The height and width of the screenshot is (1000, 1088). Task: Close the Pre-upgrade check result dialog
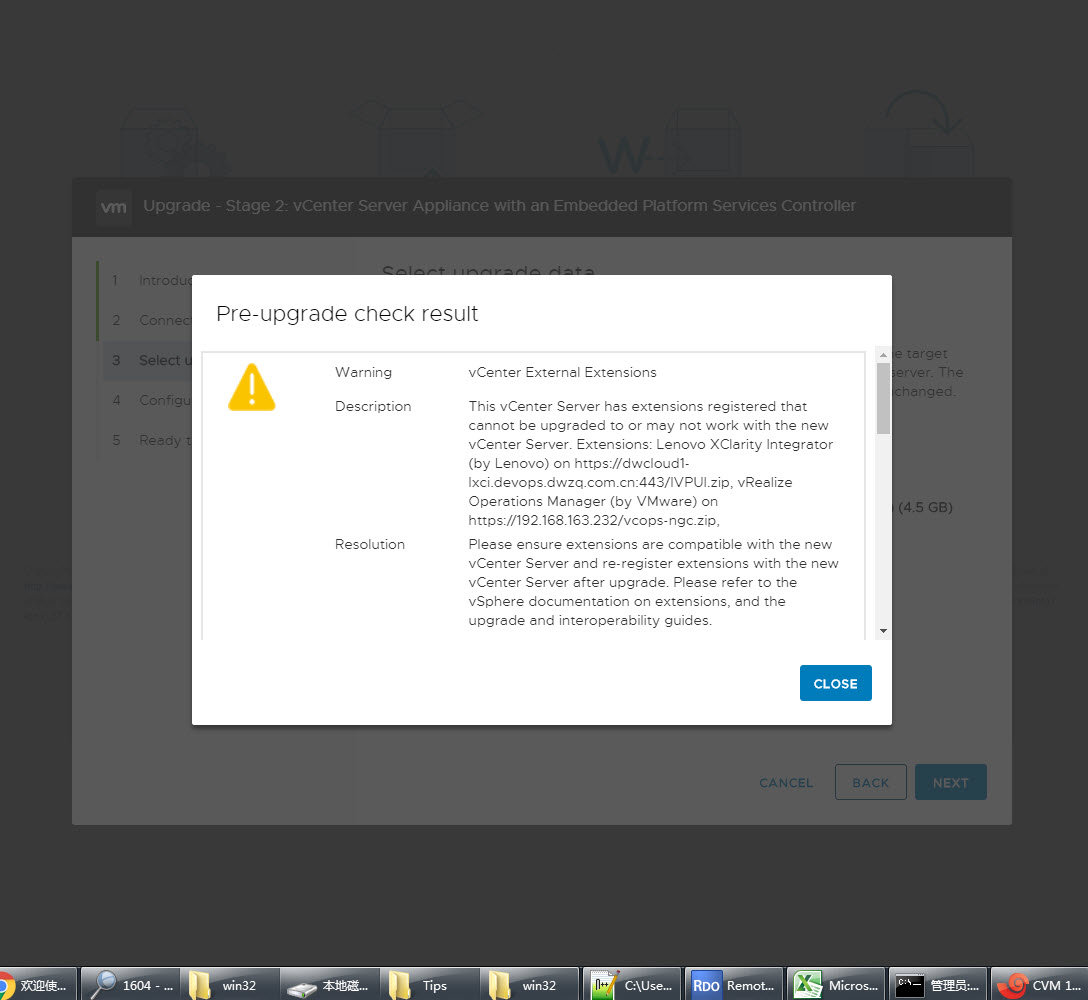coord(835,684)
